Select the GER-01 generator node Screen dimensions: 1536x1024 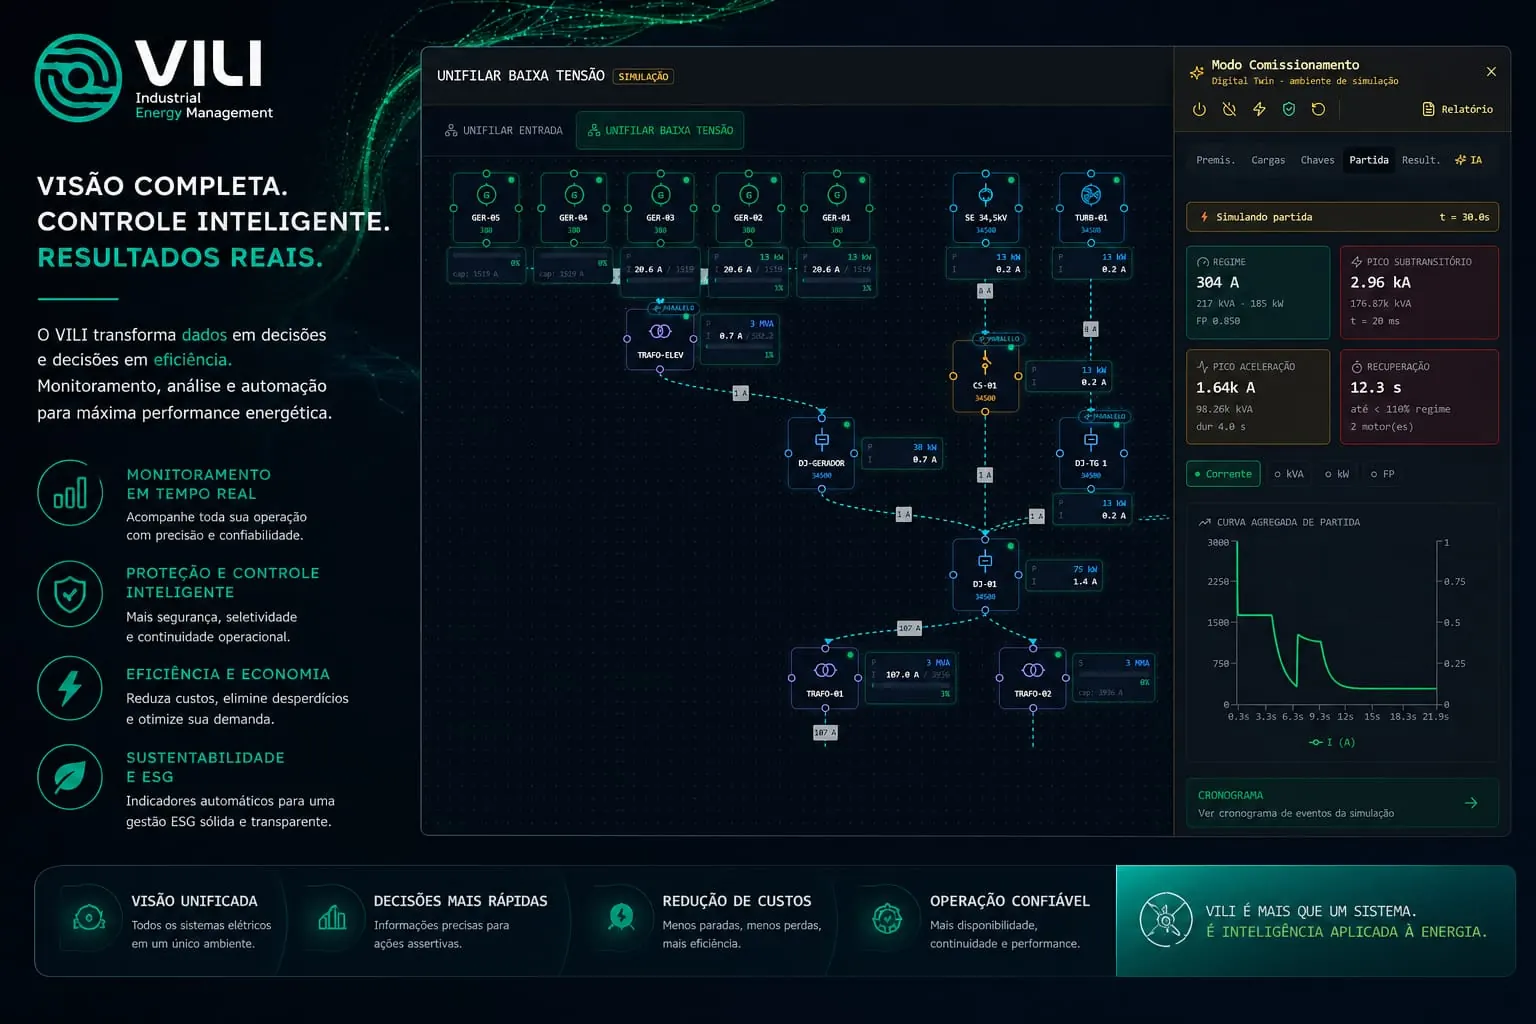[x=837, y=208]
